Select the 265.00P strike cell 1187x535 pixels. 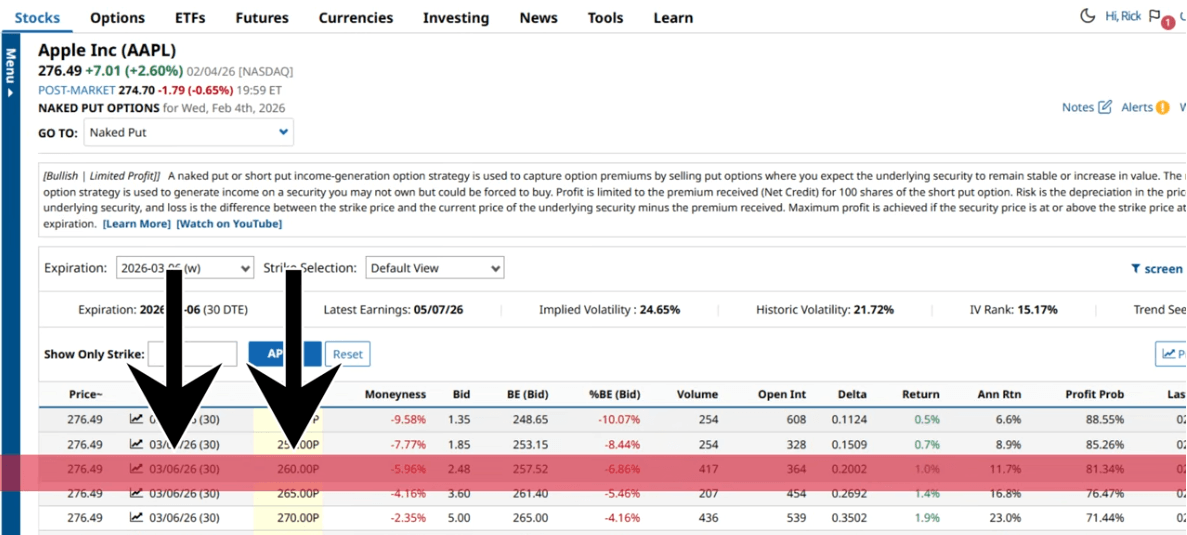point(296,493)
